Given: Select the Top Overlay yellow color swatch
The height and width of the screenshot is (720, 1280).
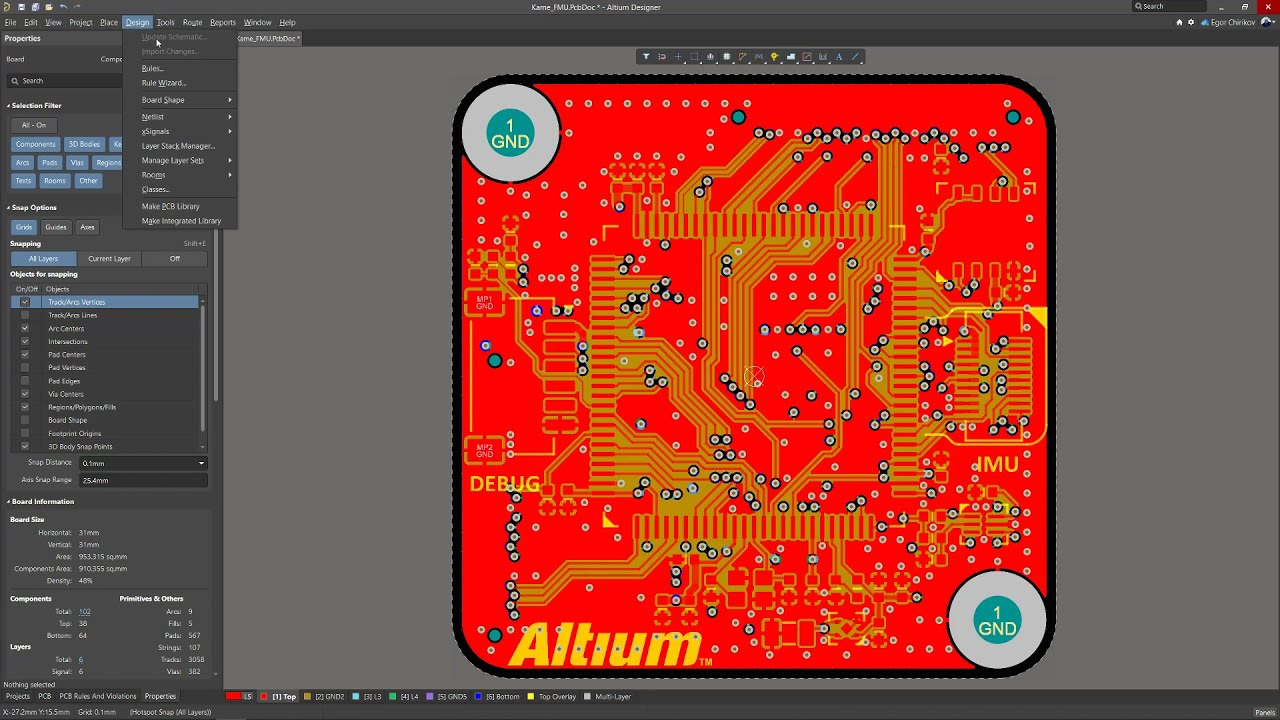Looking at the screenshot, I should (531, 696).
